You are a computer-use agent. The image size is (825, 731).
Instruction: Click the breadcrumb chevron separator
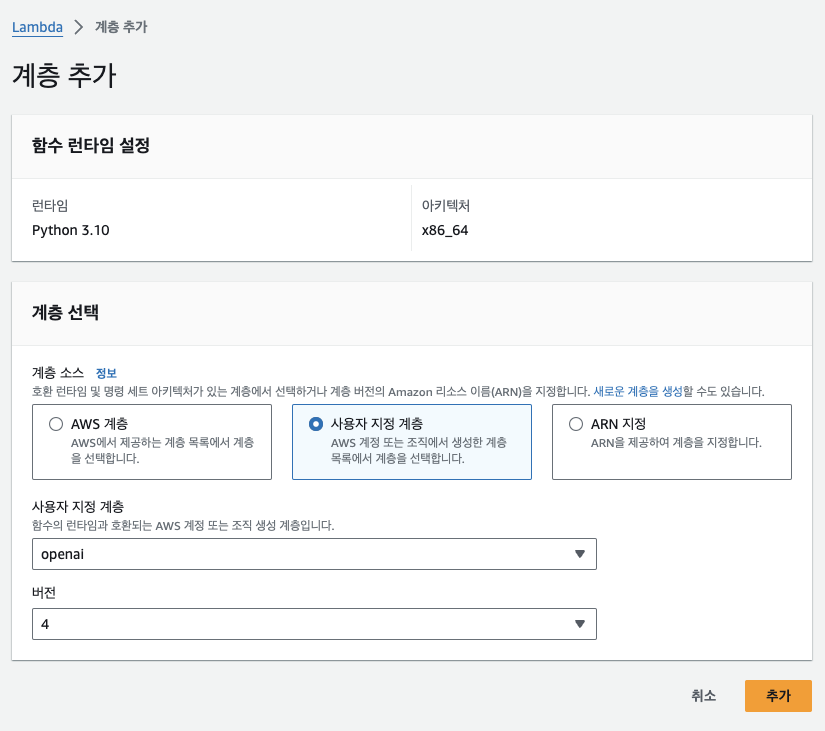(x=78, y=27)
